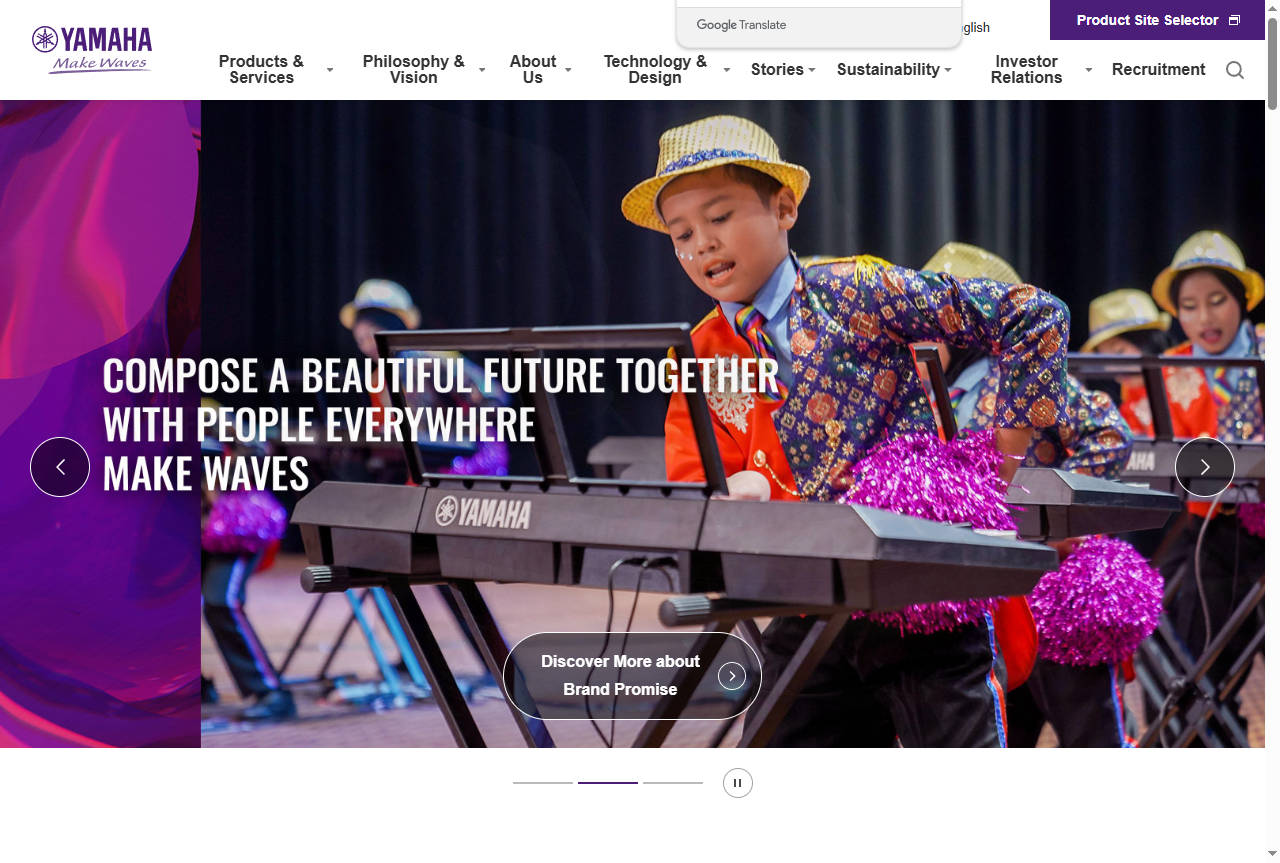Open the Recruitment page link
Viewport: 1280px width, 863px height.
[x=1158, y=69]
